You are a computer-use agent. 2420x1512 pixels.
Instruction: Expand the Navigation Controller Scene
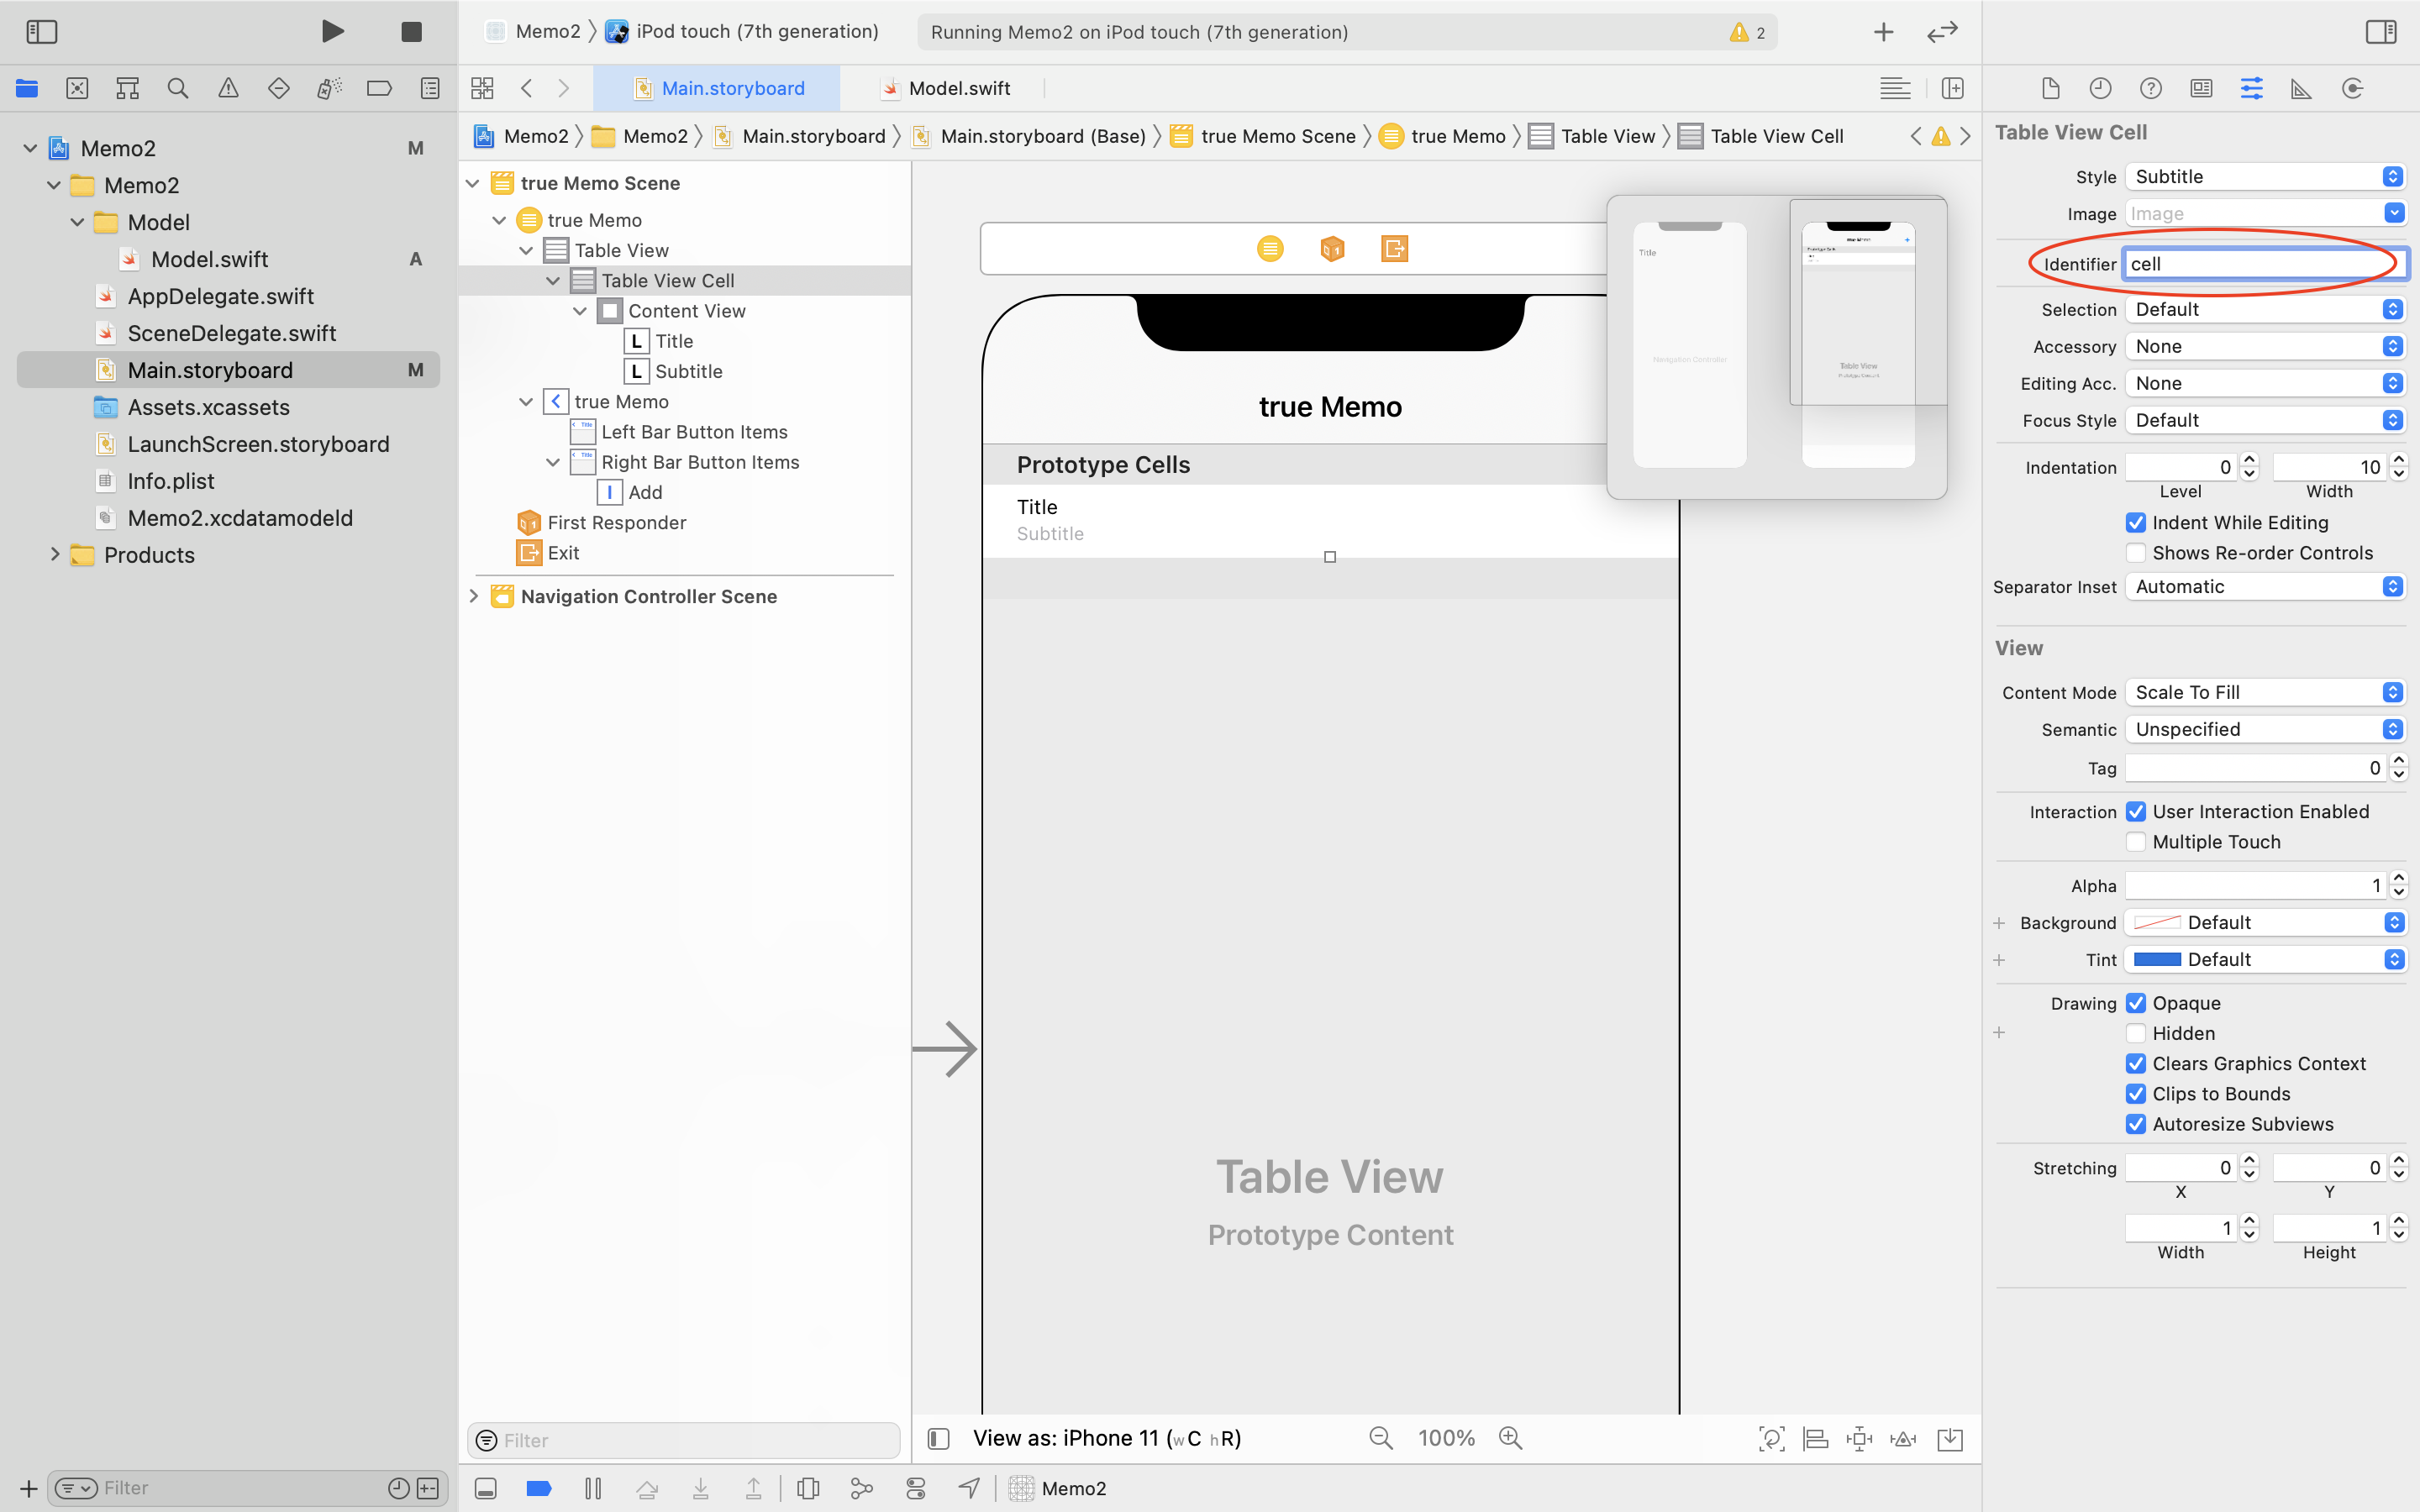(474, 597)
